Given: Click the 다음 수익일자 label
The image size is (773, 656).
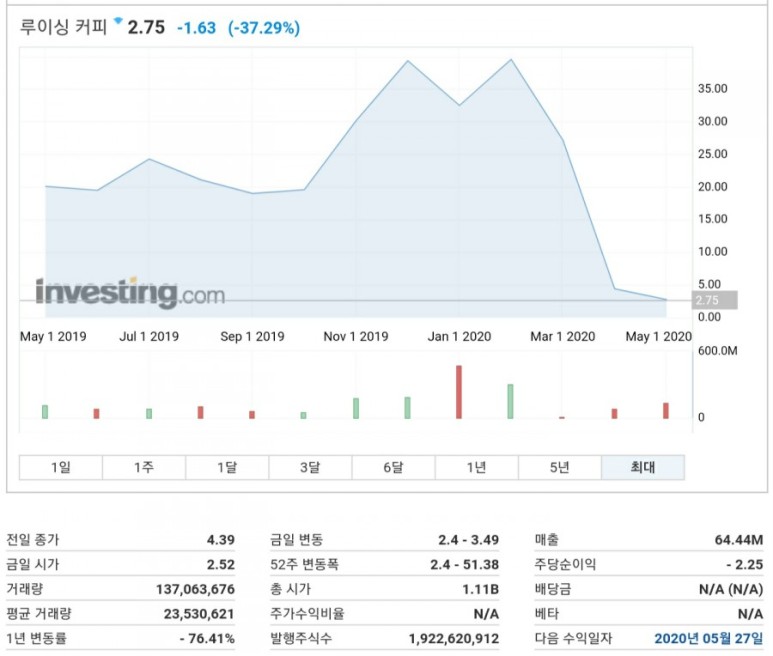Looking at the screenshot, I should (573, 638).
